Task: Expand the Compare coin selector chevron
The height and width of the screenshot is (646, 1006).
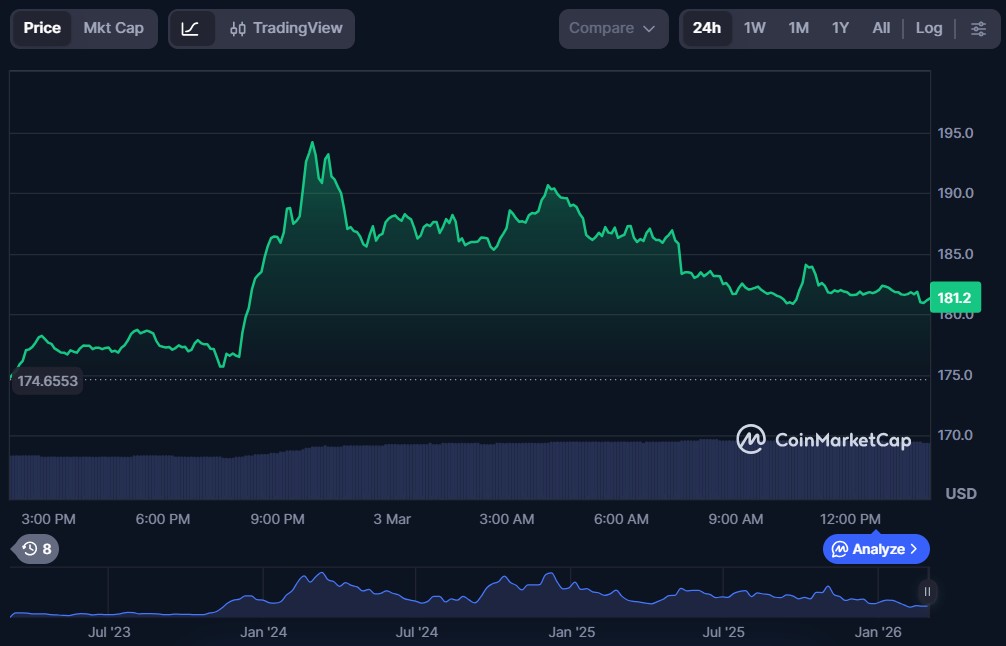Action: click(647, 29)
